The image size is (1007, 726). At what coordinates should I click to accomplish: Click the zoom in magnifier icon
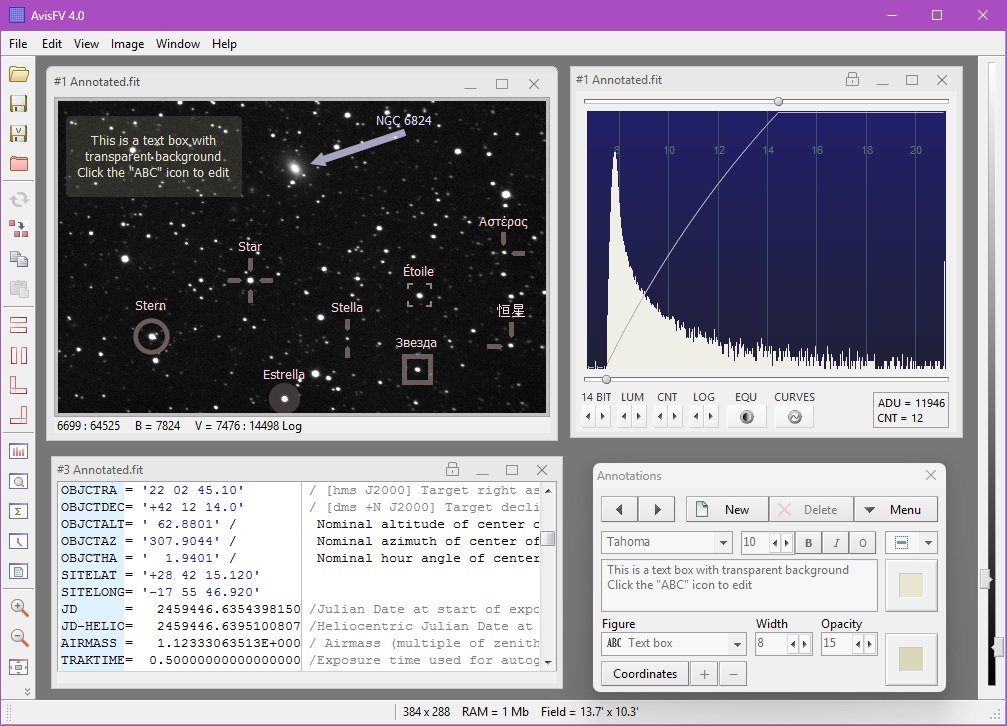tap(18, 607)
